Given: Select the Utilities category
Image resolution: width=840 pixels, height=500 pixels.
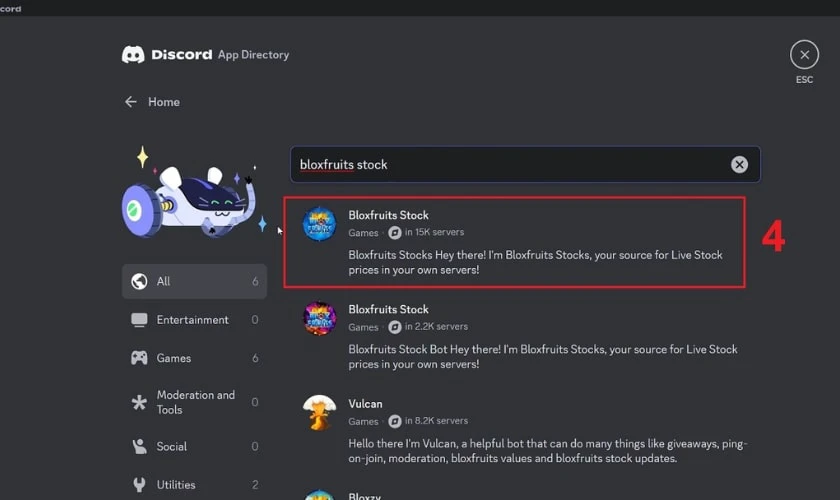Looking at the screenshot, I should [x=194, y=485].
